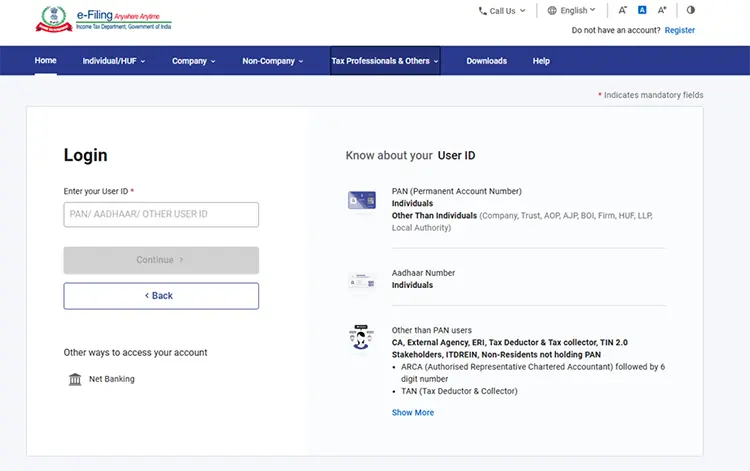Open the English language dropdown
Screen dimensions: 750x471
tap(572, 11)
